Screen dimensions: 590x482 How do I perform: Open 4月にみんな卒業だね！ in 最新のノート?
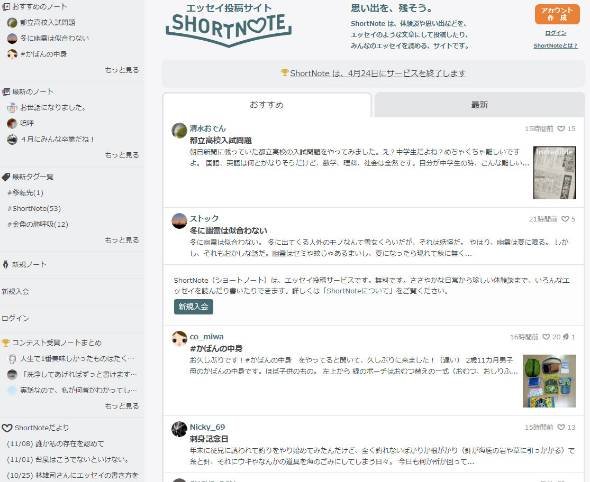[57, 139]
